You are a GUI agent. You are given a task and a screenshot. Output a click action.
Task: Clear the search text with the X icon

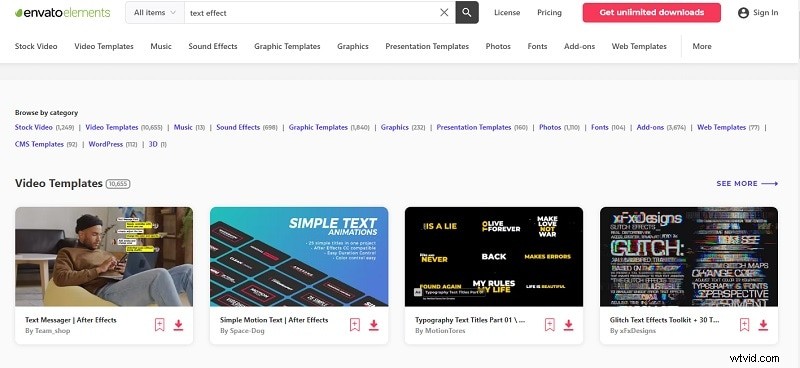444,13
